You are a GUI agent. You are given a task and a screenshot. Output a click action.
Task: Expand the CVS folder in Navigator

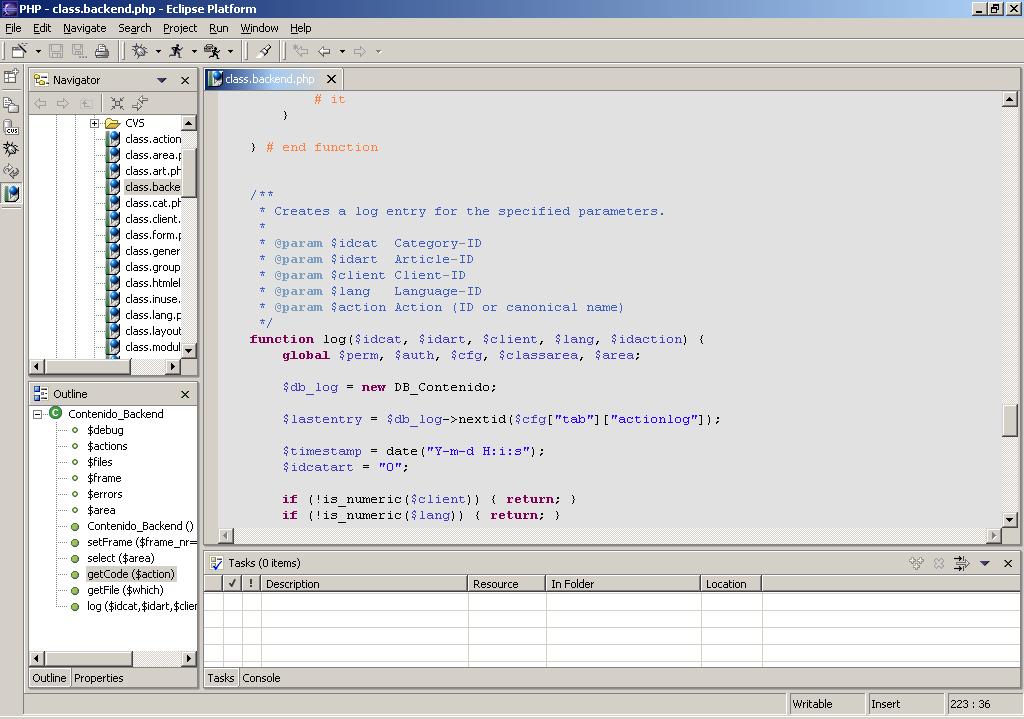click(95, 123)
